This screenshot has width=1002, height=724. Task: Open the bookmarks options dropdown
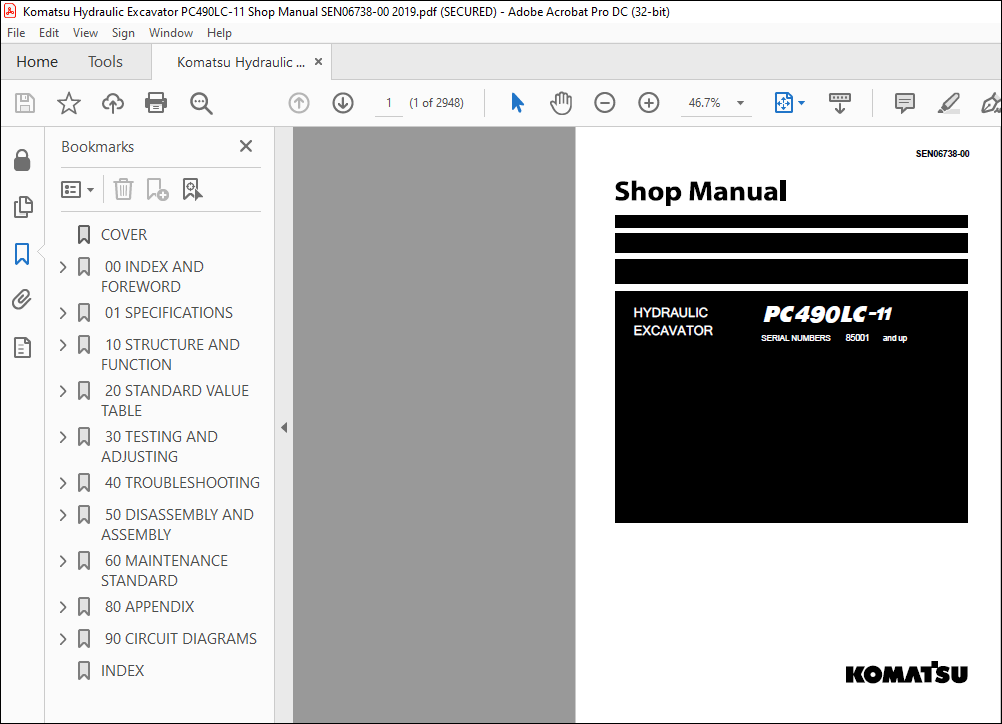pos(77,190)
